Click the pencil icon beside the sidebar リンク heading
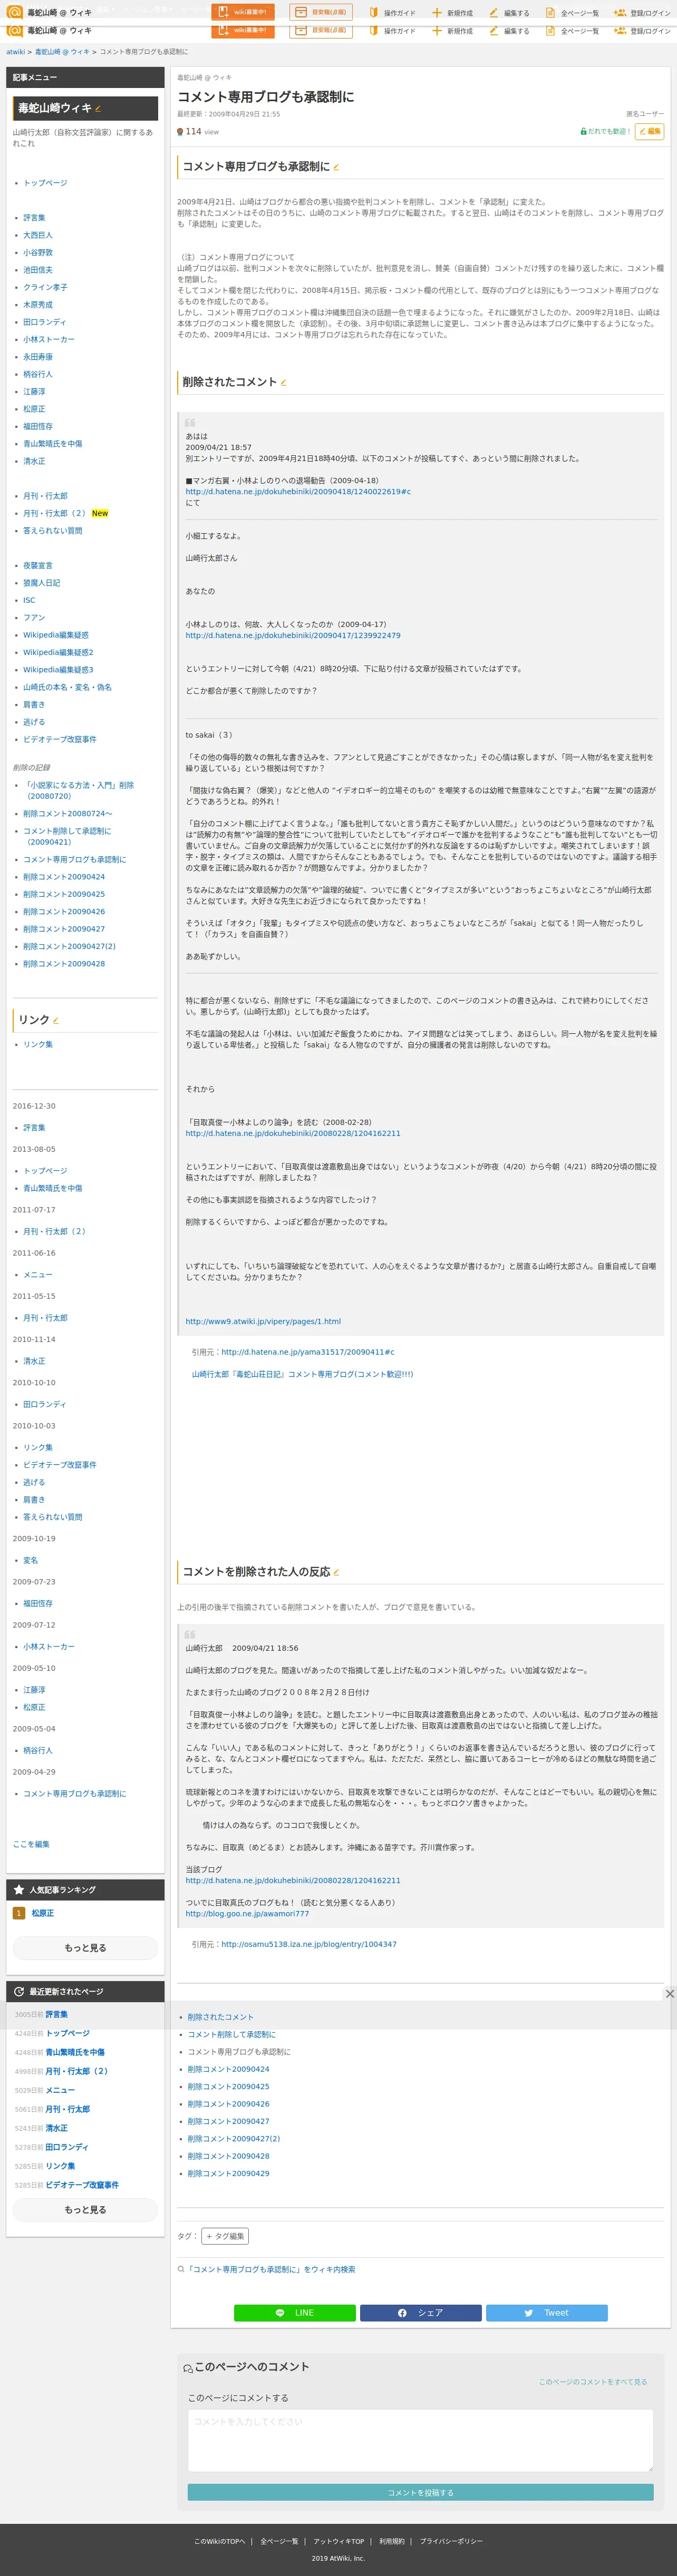This screenshot has width=677, height=2576. 55,1020
